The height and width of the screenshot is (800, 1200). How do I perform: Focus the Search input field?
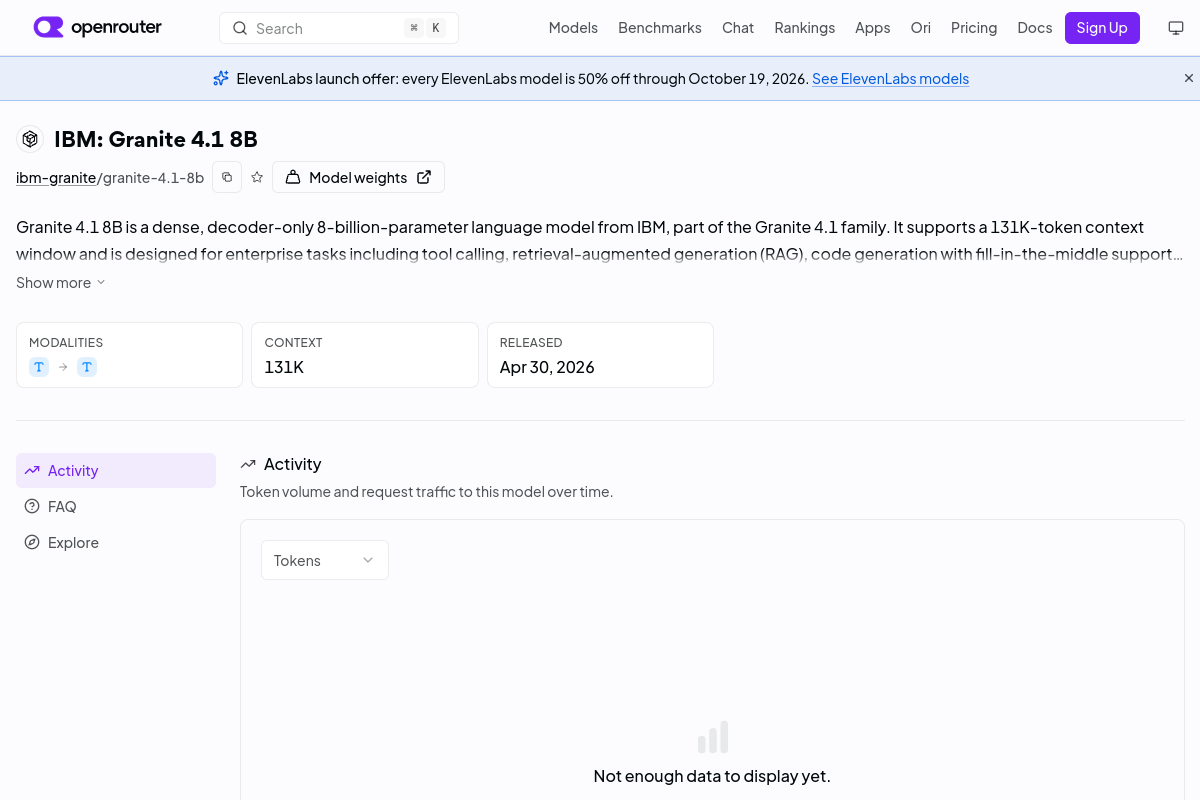click(x=339, y=28)
